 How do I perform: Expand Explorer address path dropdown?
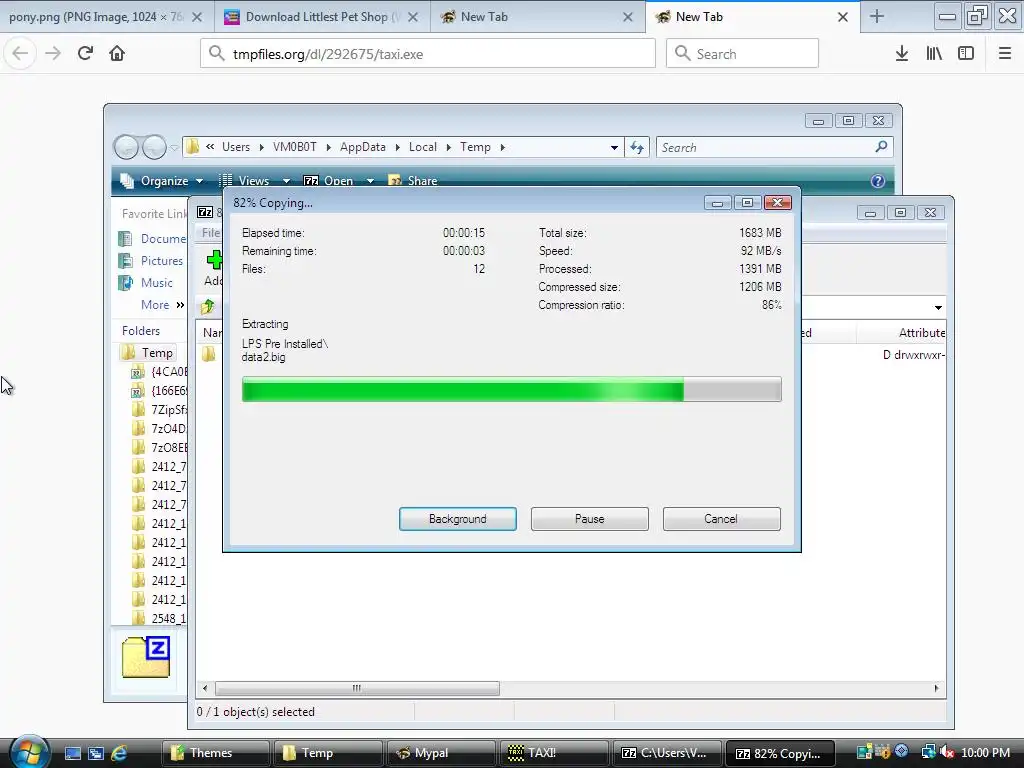coord(614,148)
